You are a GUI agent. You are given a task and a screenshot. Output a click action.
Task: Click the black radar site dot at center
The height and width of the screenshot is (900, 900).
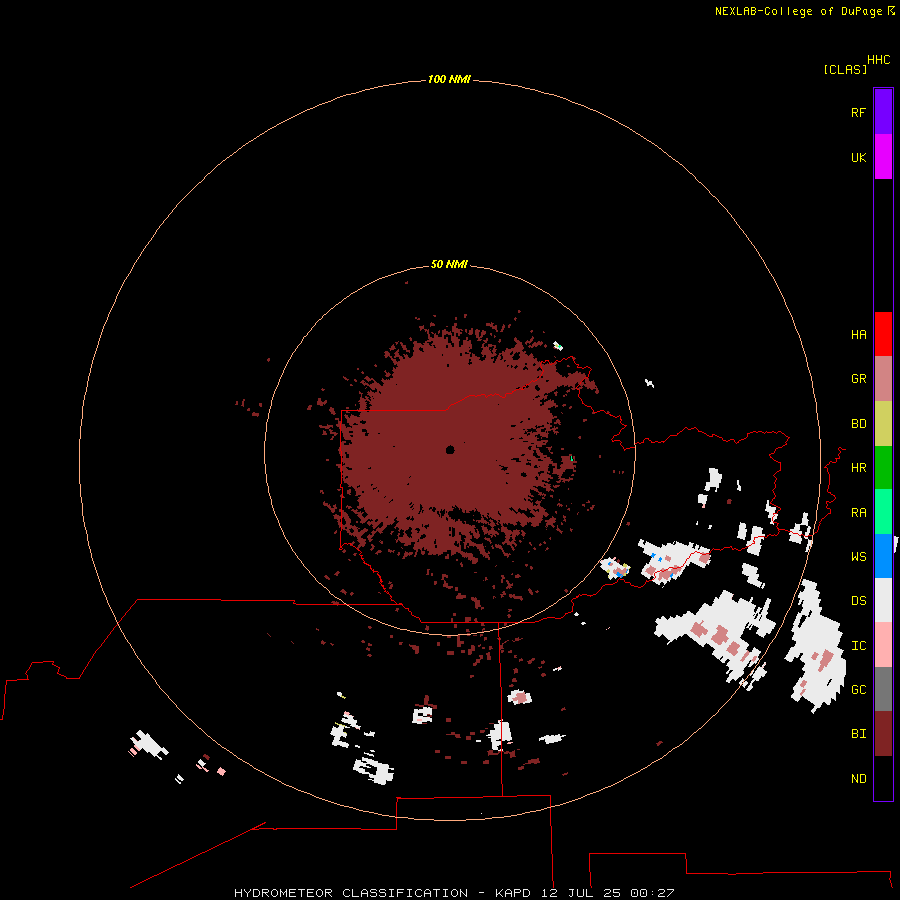point(450,450)
